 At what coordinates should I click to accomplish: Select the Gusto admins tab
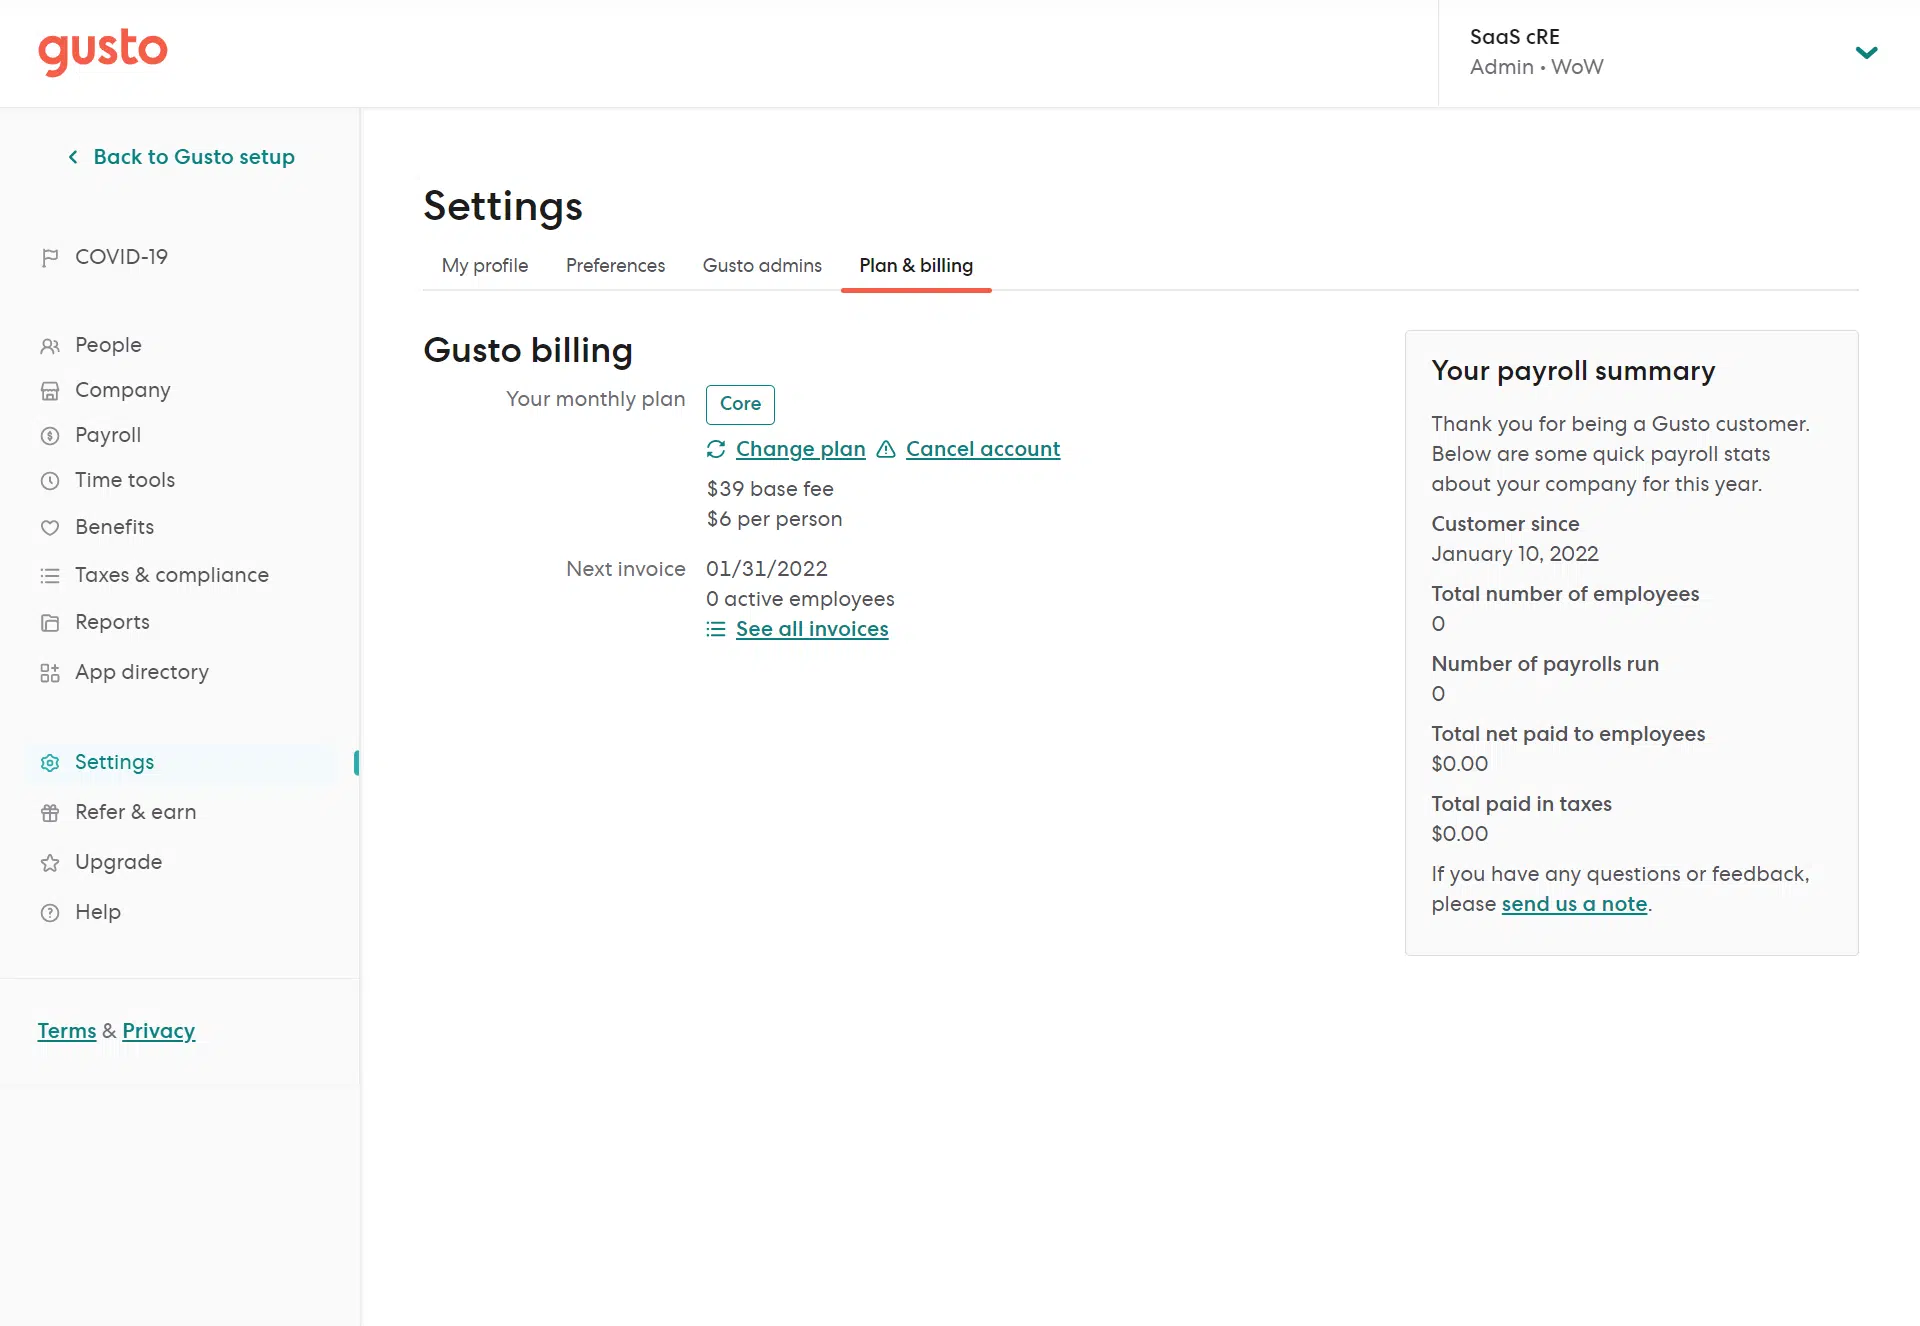tap(762, 266)
